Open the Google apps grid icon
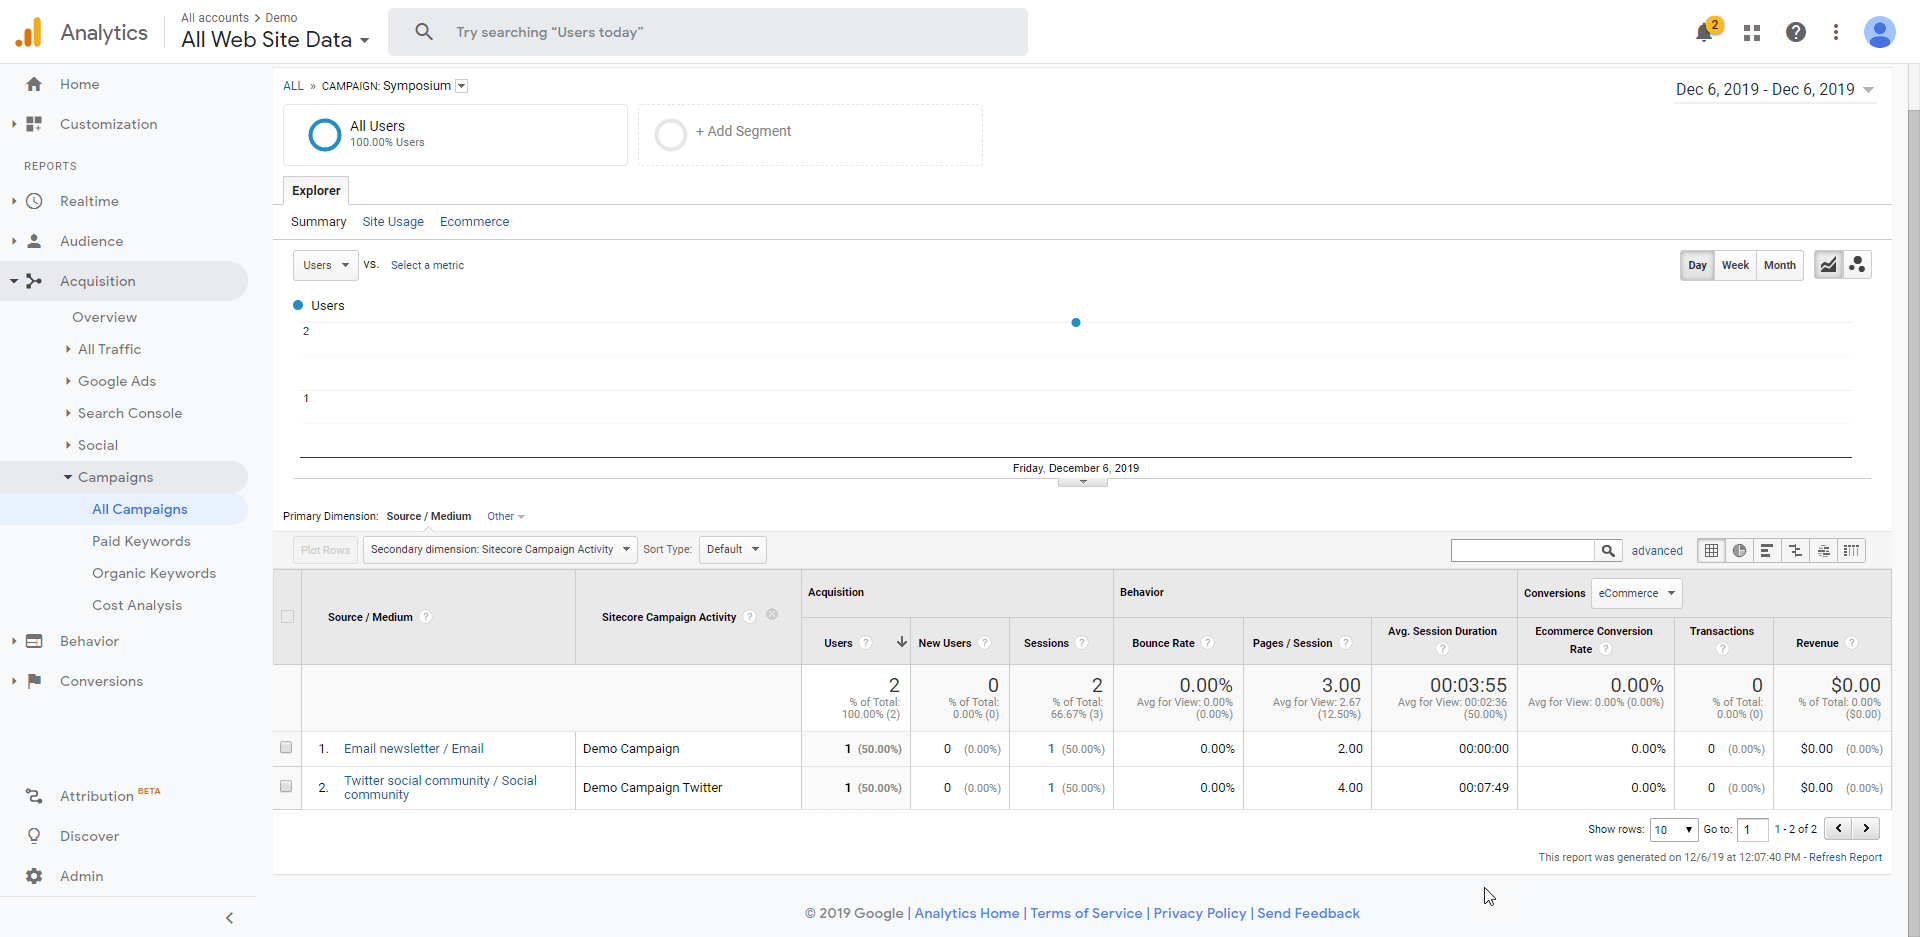 (x=1752, y=33)
